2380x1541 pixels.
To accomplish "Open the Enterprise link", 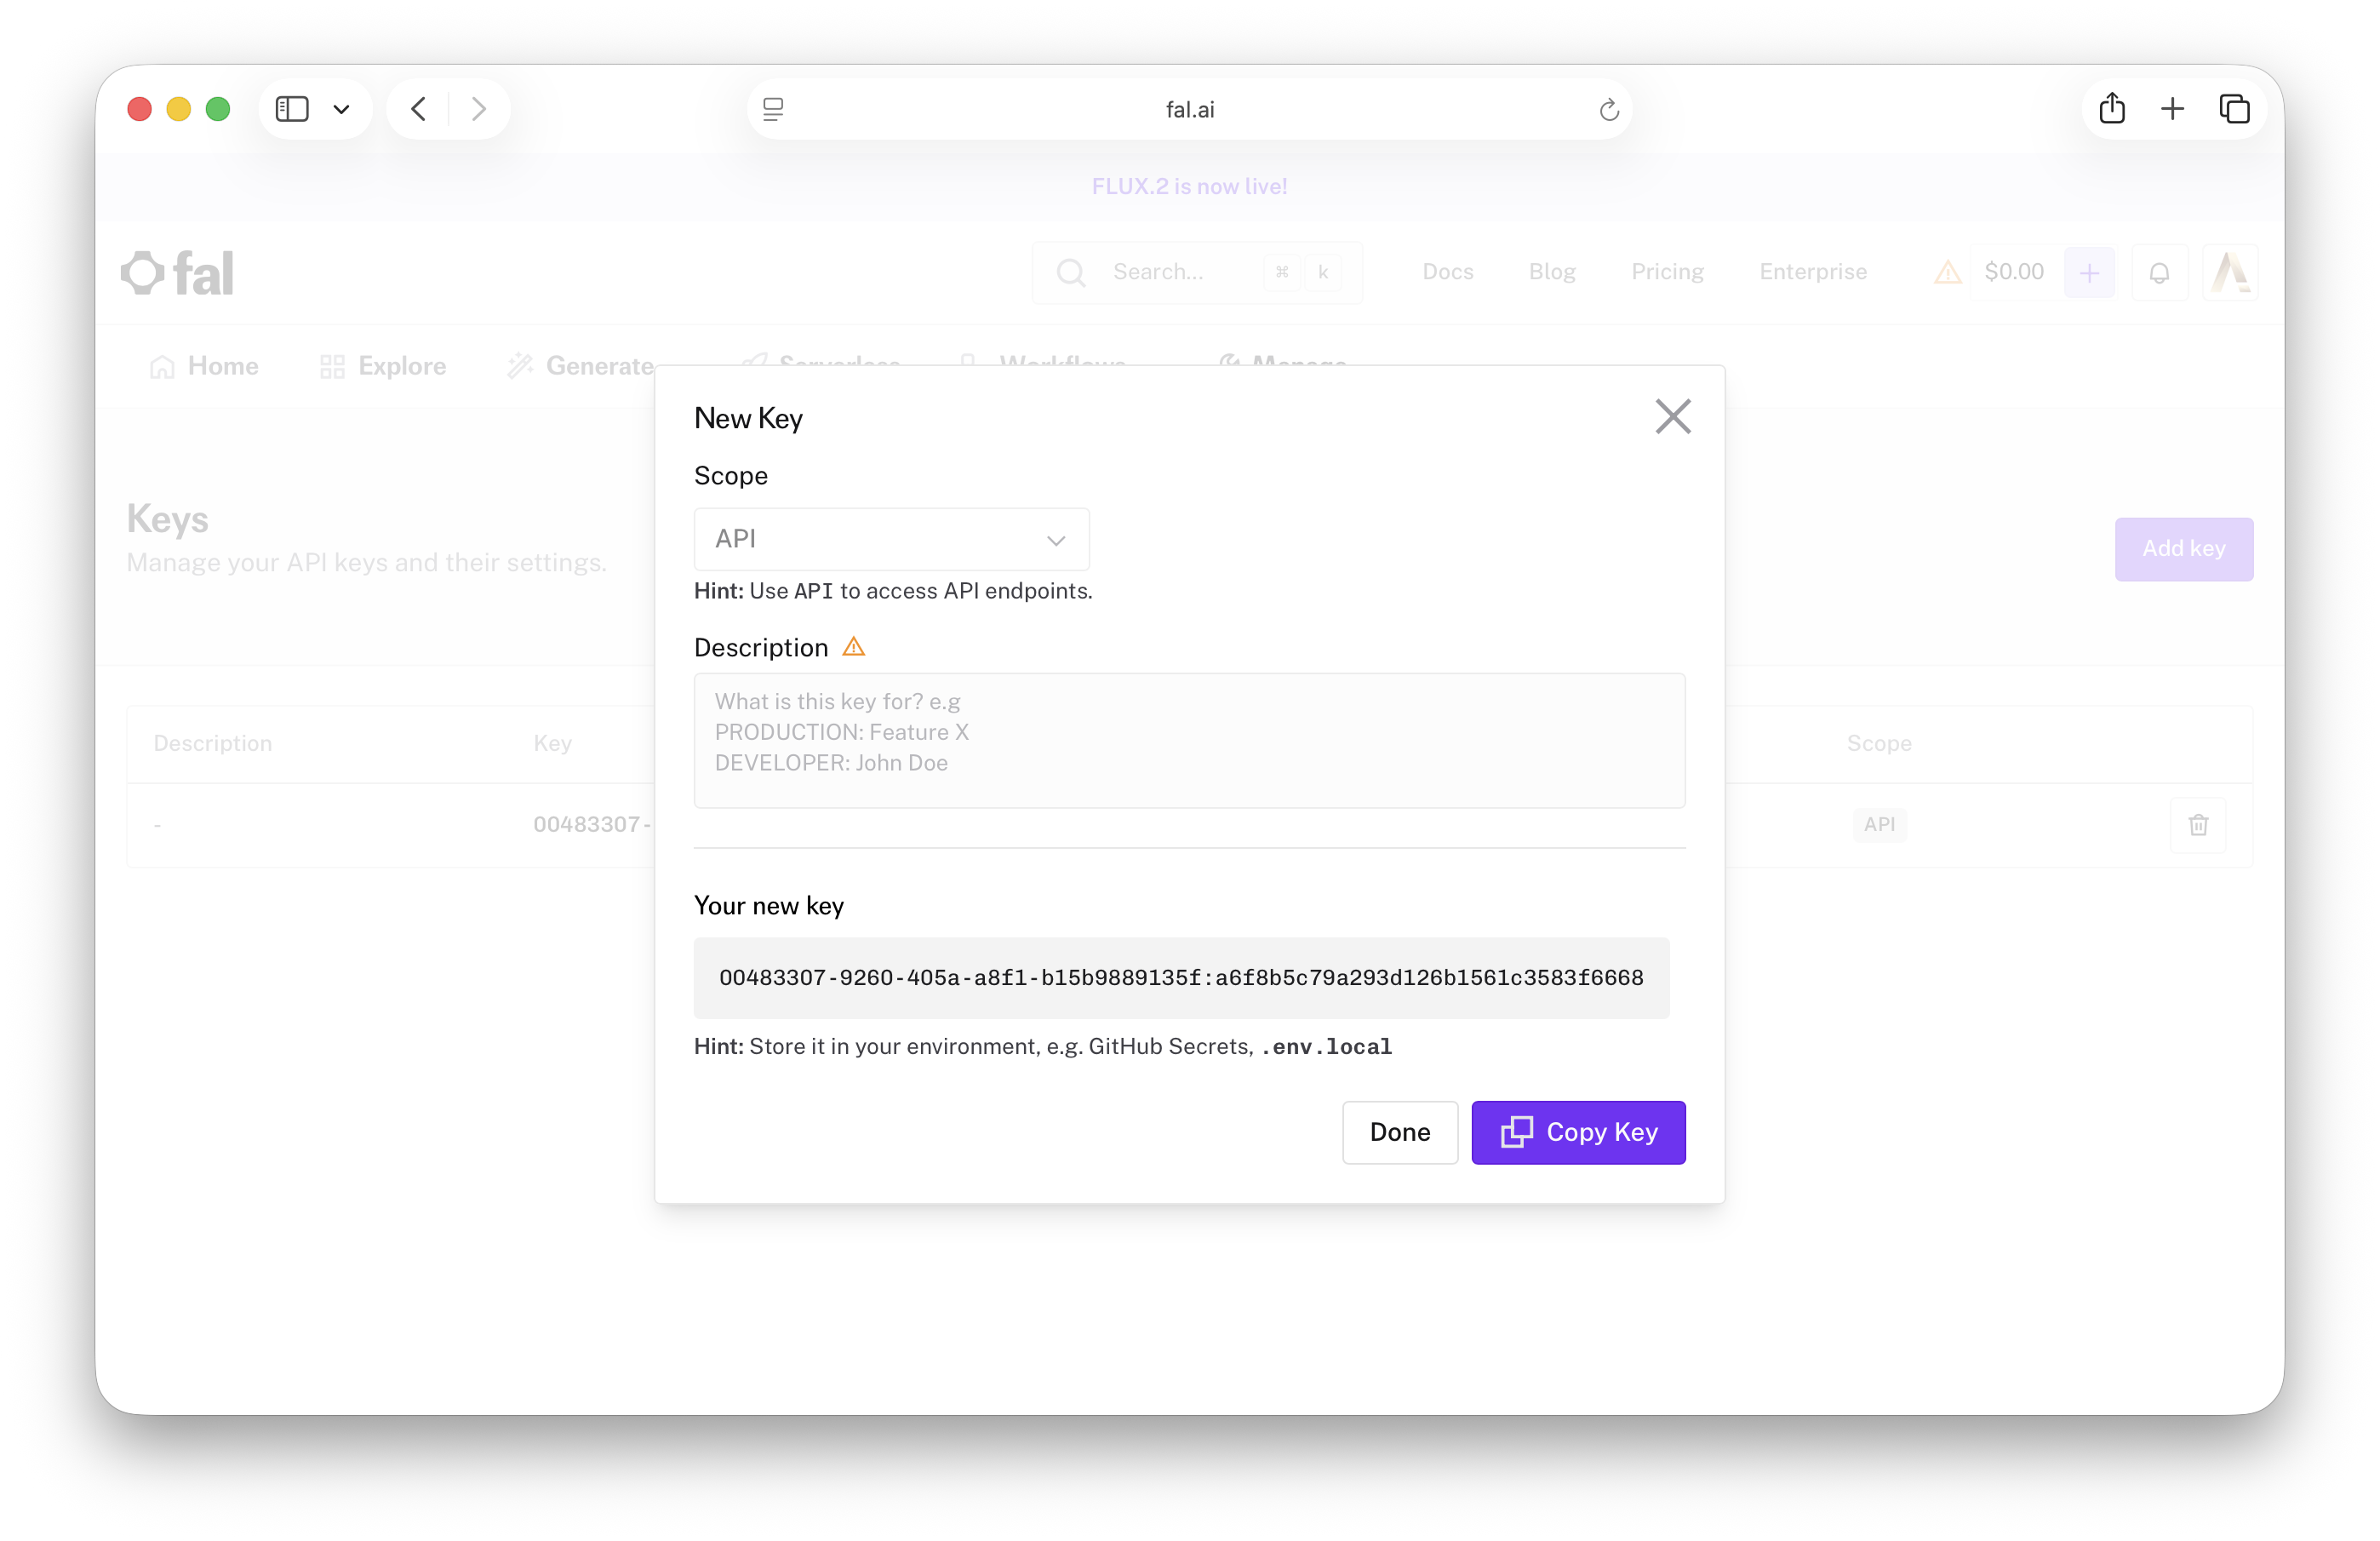I will [x=1812, y=272].
